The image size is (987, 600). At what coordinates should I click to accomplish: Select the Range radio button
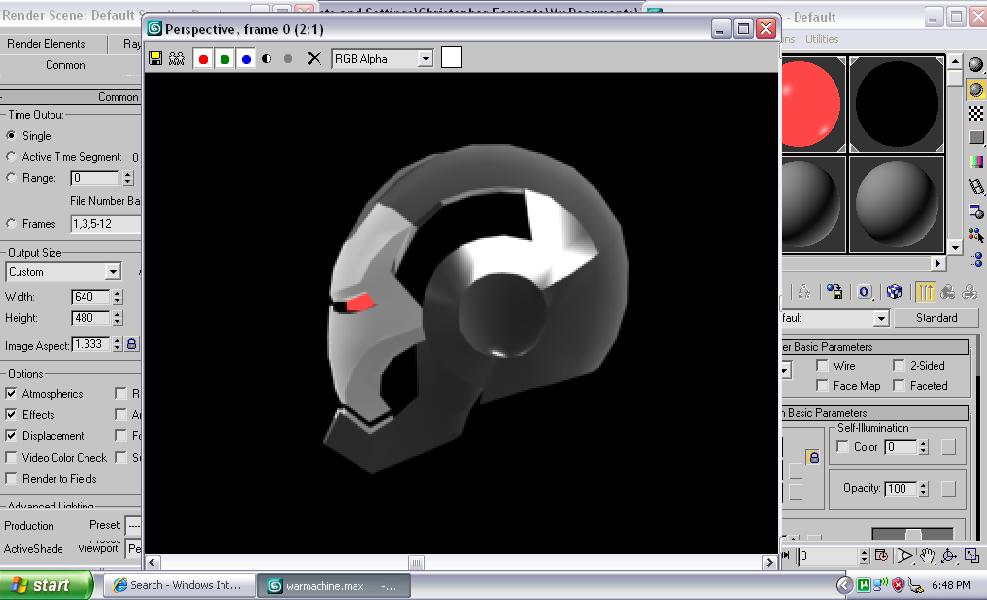pyautogui.click(x=11, y=178)
